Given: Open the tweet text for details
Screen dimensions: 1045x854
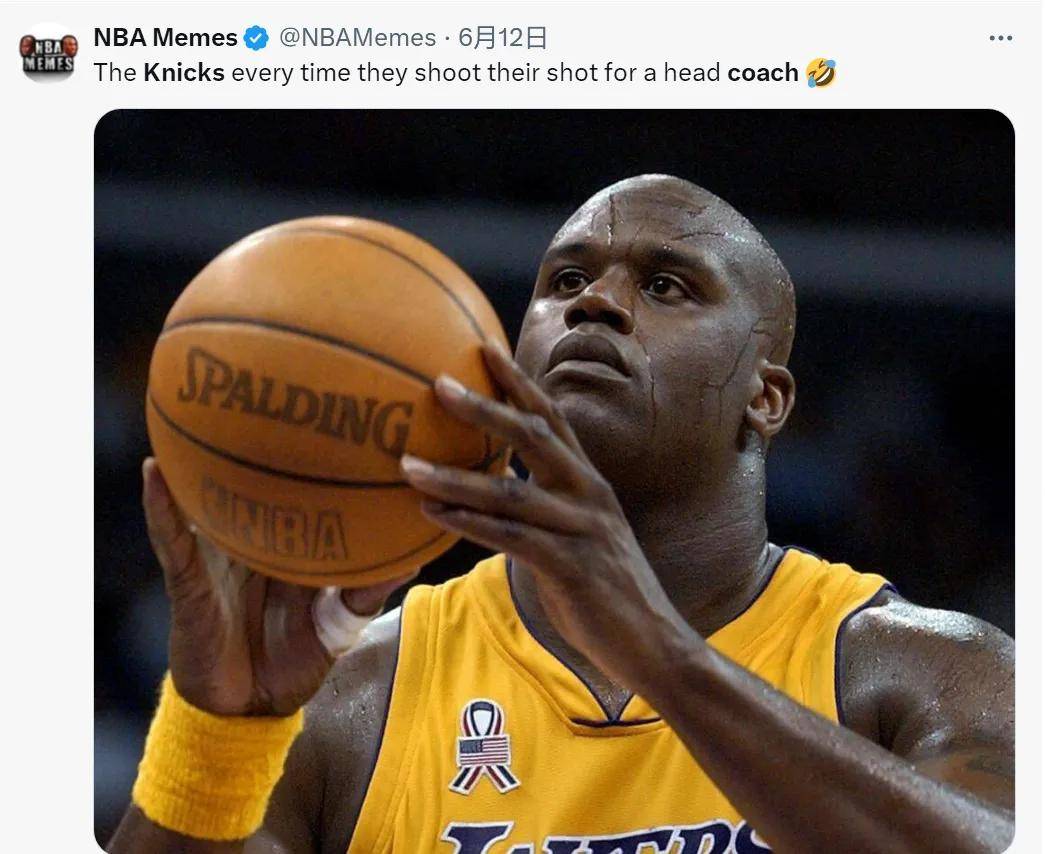Looking at the screenshot, I should click(465, 73).
